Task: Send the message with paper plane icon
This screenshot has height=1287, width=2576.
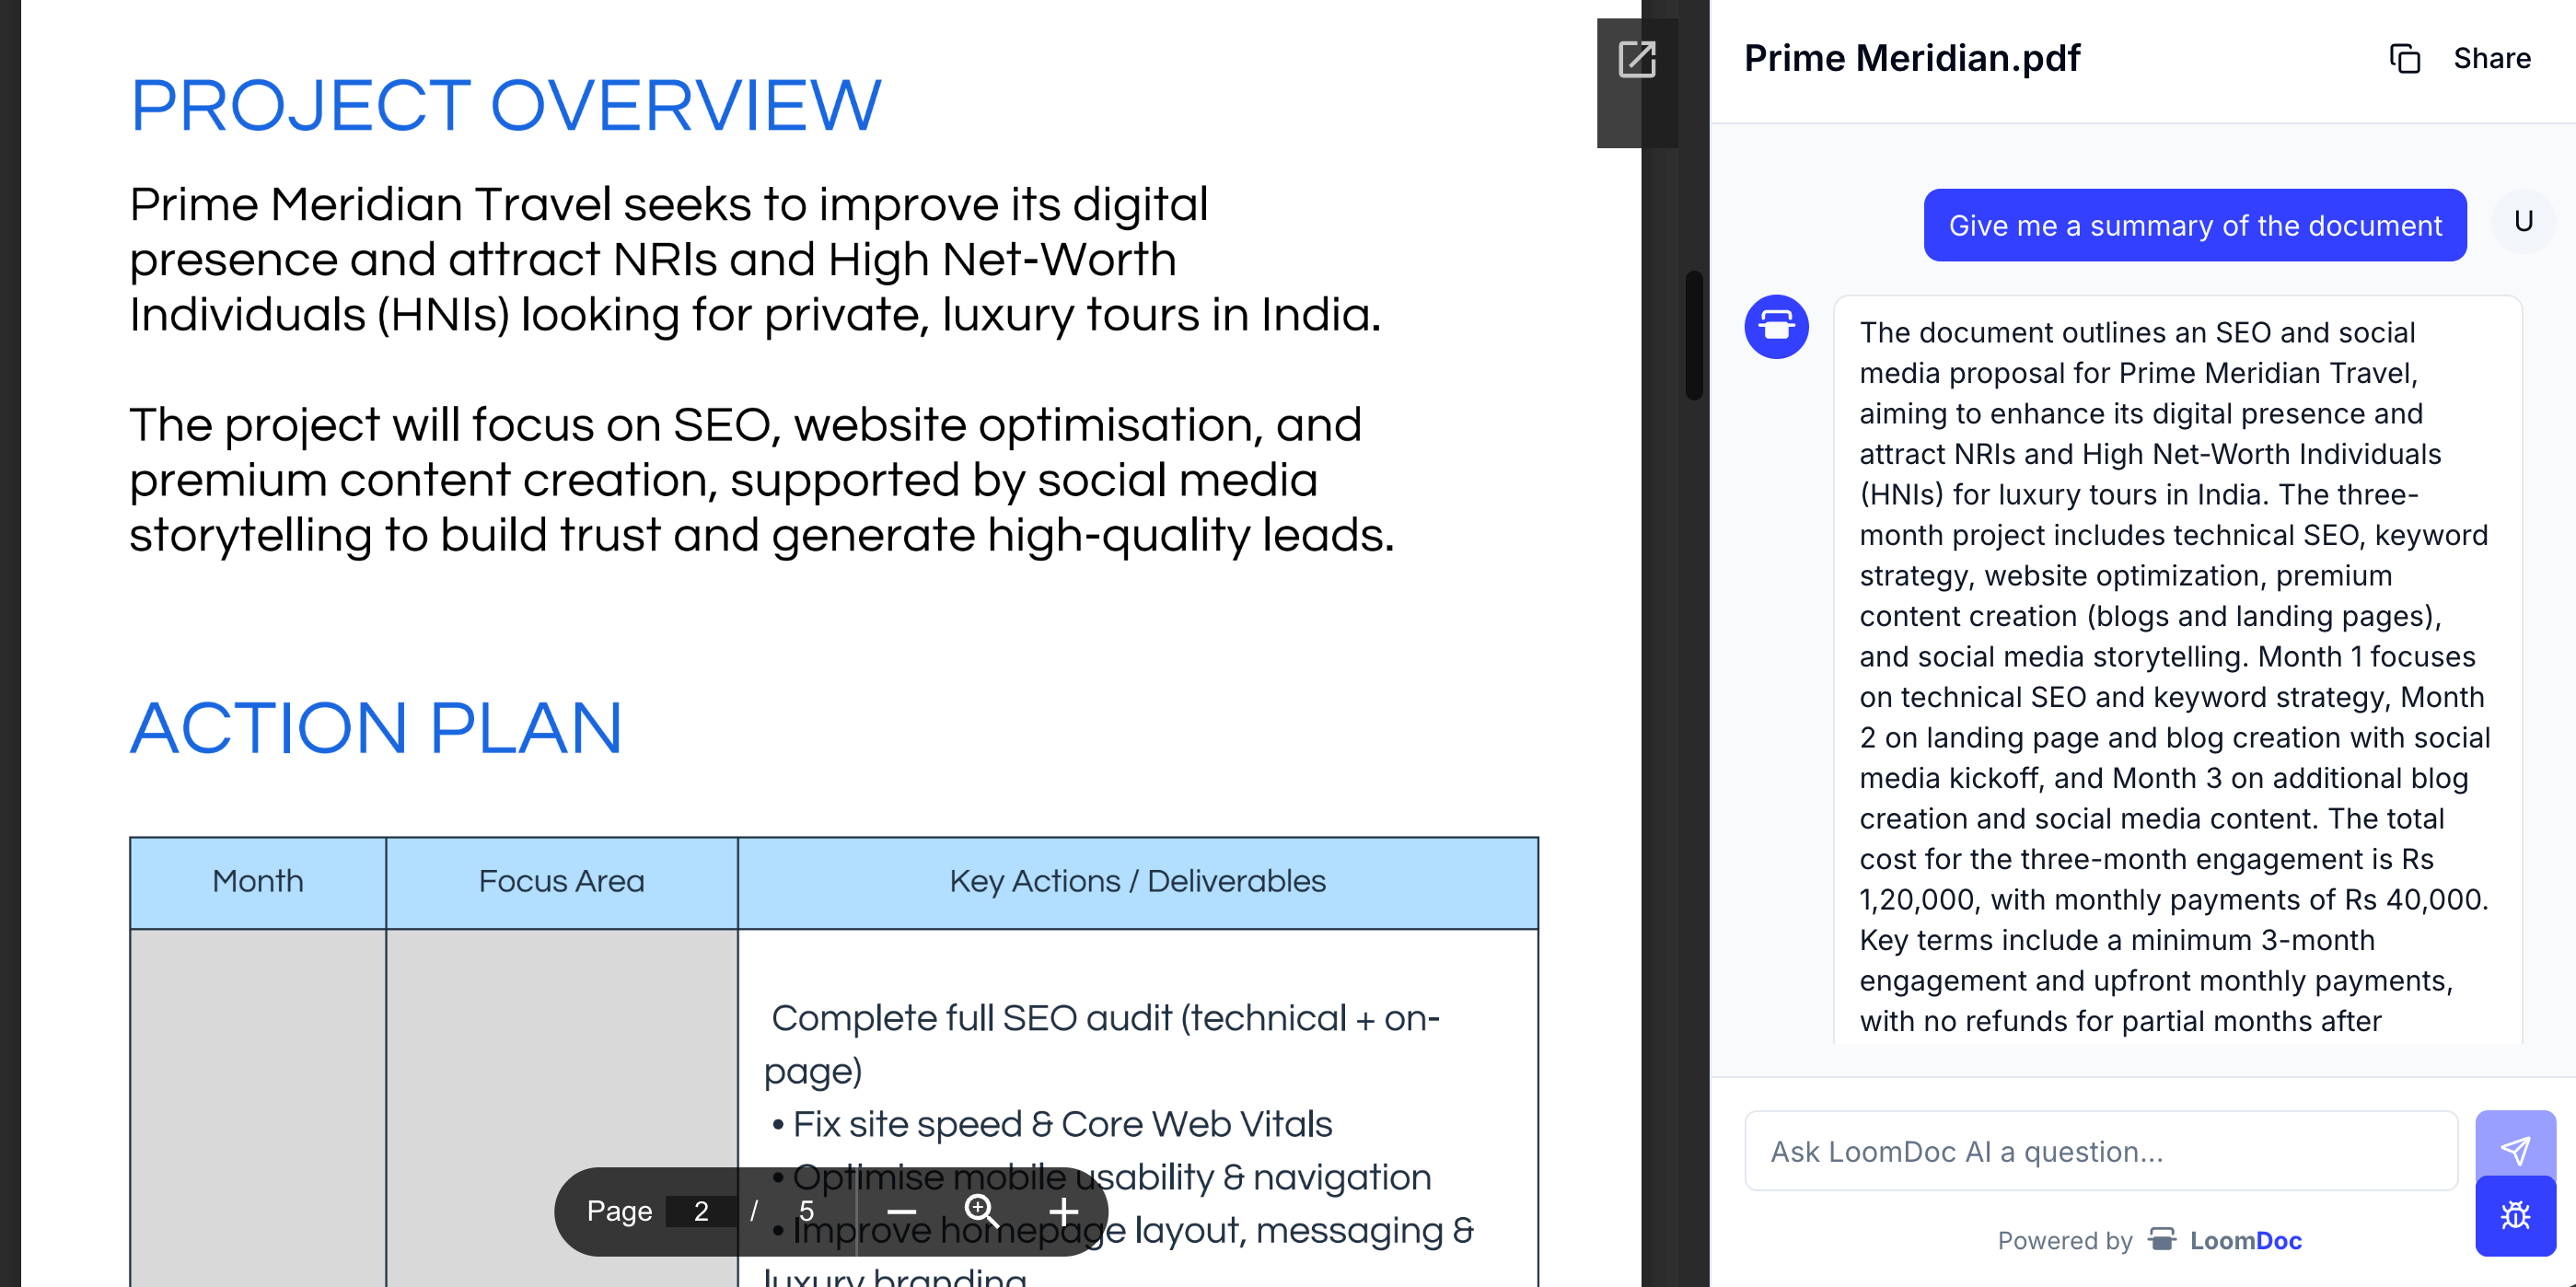Action: (2514, 1149)
